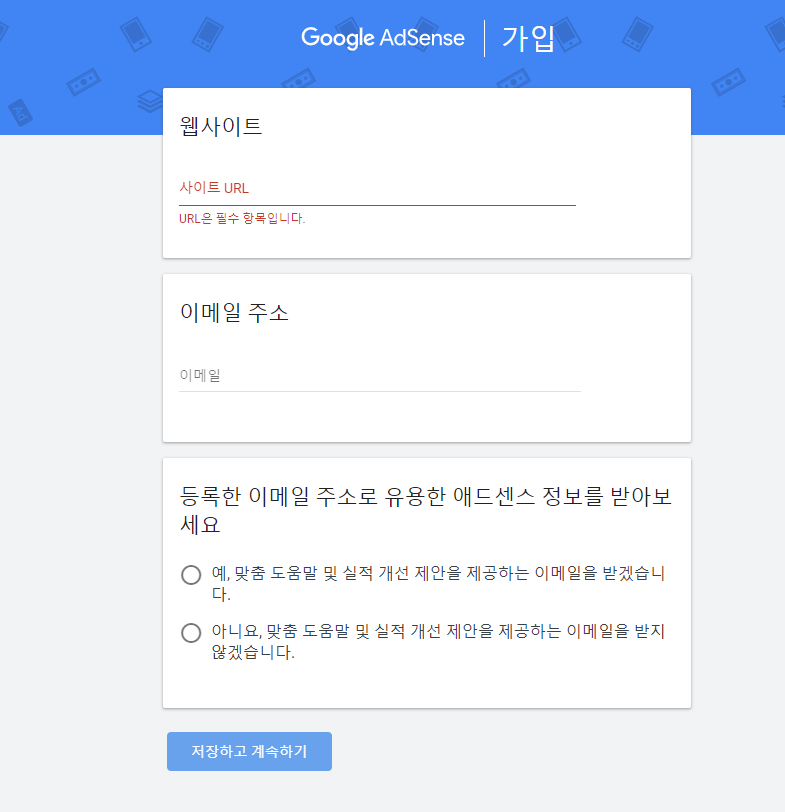Click the 이메일 주소 section heading
Image resolution: width=785 pixels, height=812 pixels.
point(234,313)
